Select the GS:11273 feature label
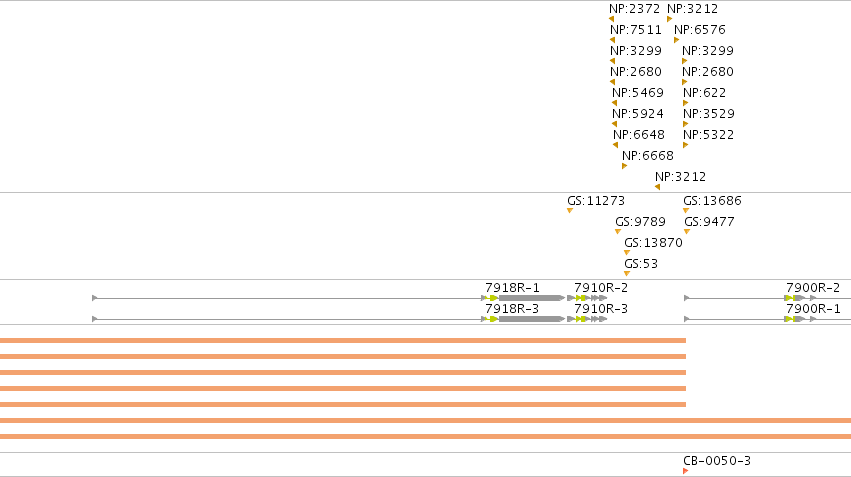The height and width of the screenshot is (477, 851). click(x=596, y=201)
